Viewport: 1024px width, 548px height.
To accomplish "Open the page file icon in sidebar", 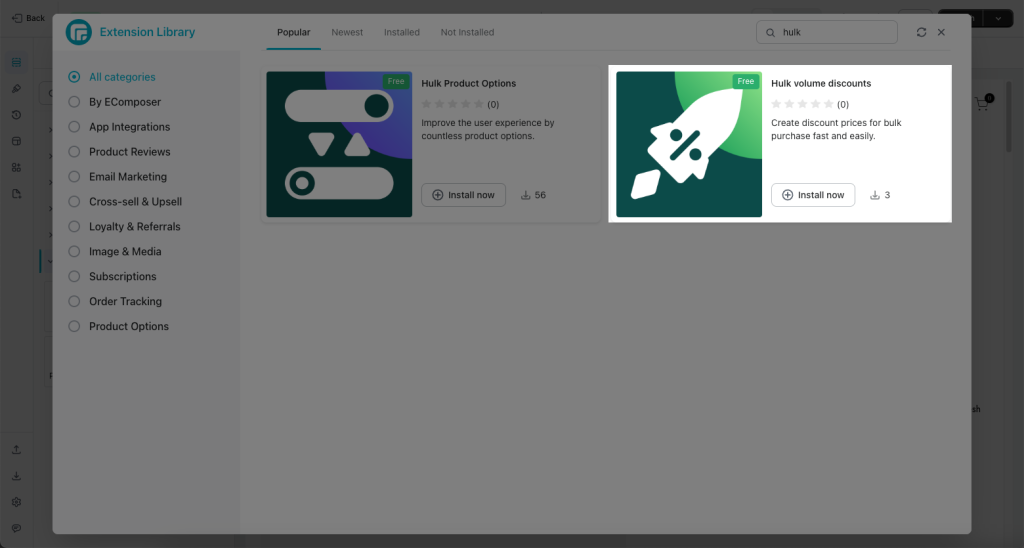I will [x=16, y=194].
